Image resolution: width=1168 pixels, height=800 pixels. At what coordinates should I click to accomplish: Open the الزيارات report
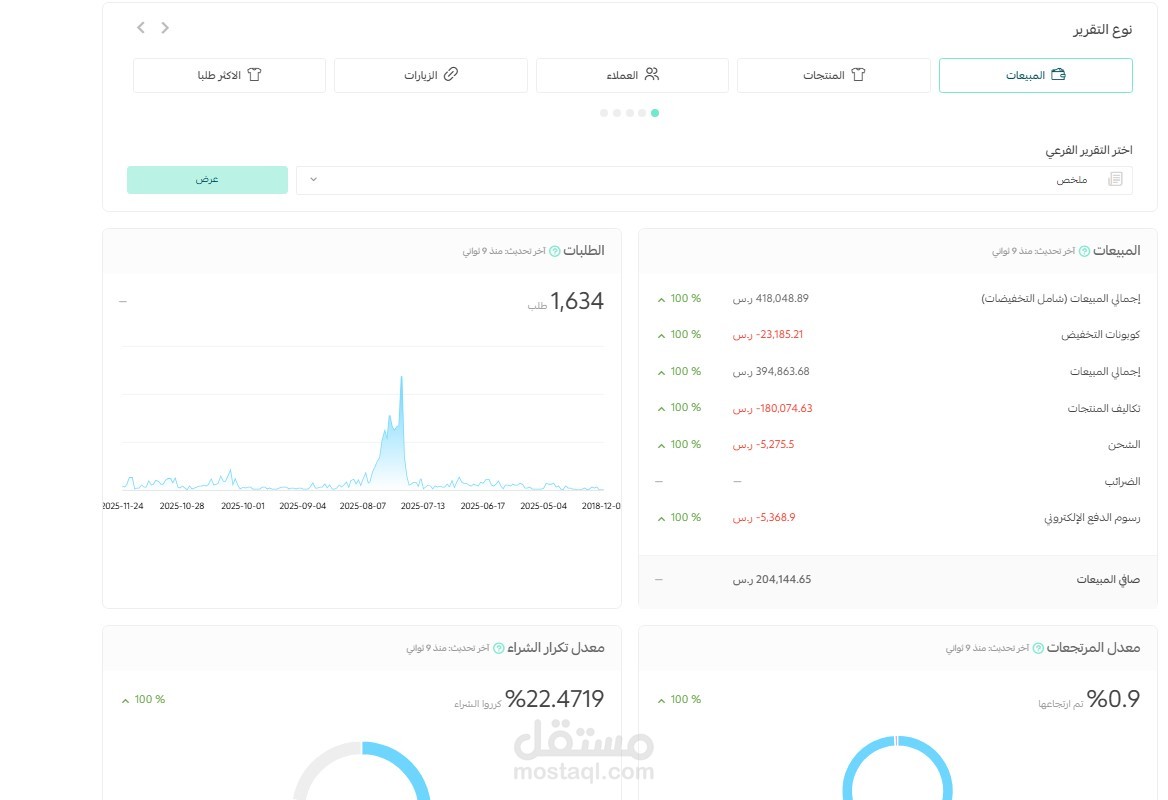430,74
